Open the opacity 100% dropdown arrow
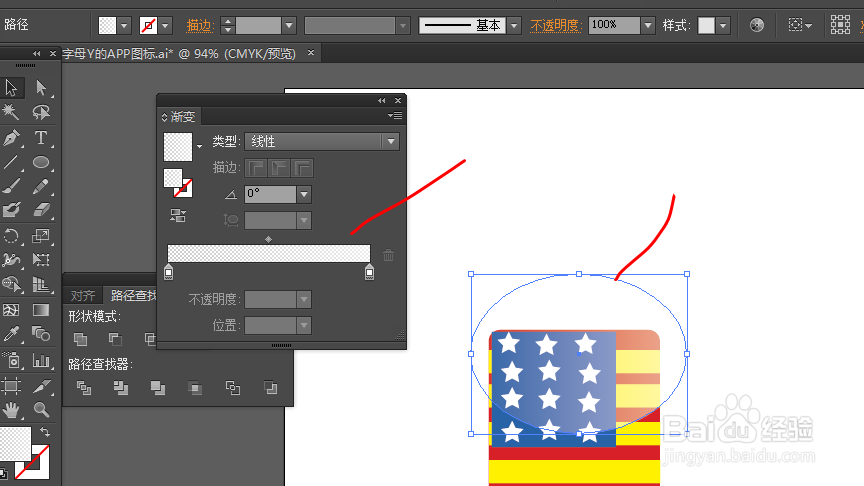Viewport: 864px width, 486px height. [x=648, y=25]
